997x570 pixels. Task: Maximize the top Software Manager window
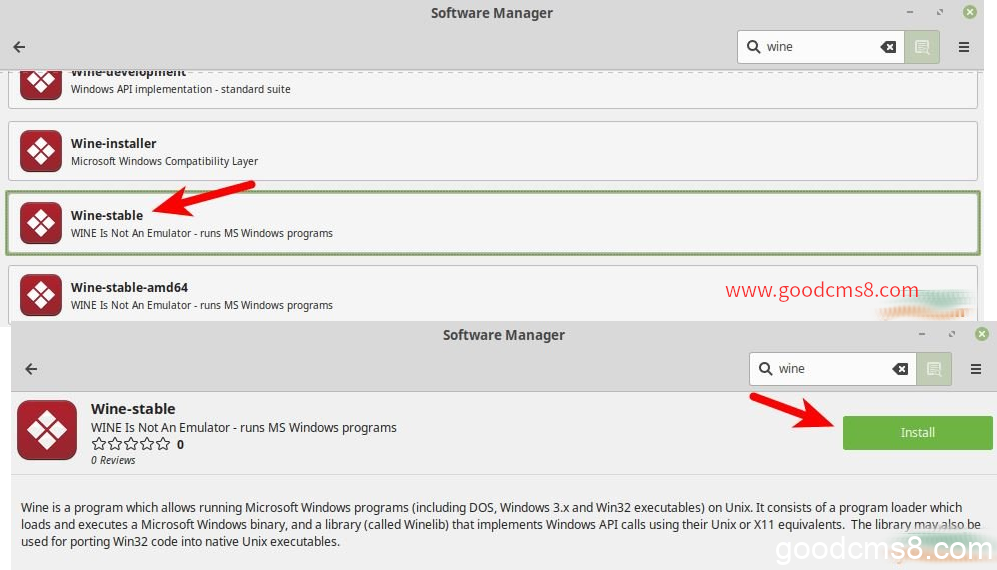pos(940,12)
